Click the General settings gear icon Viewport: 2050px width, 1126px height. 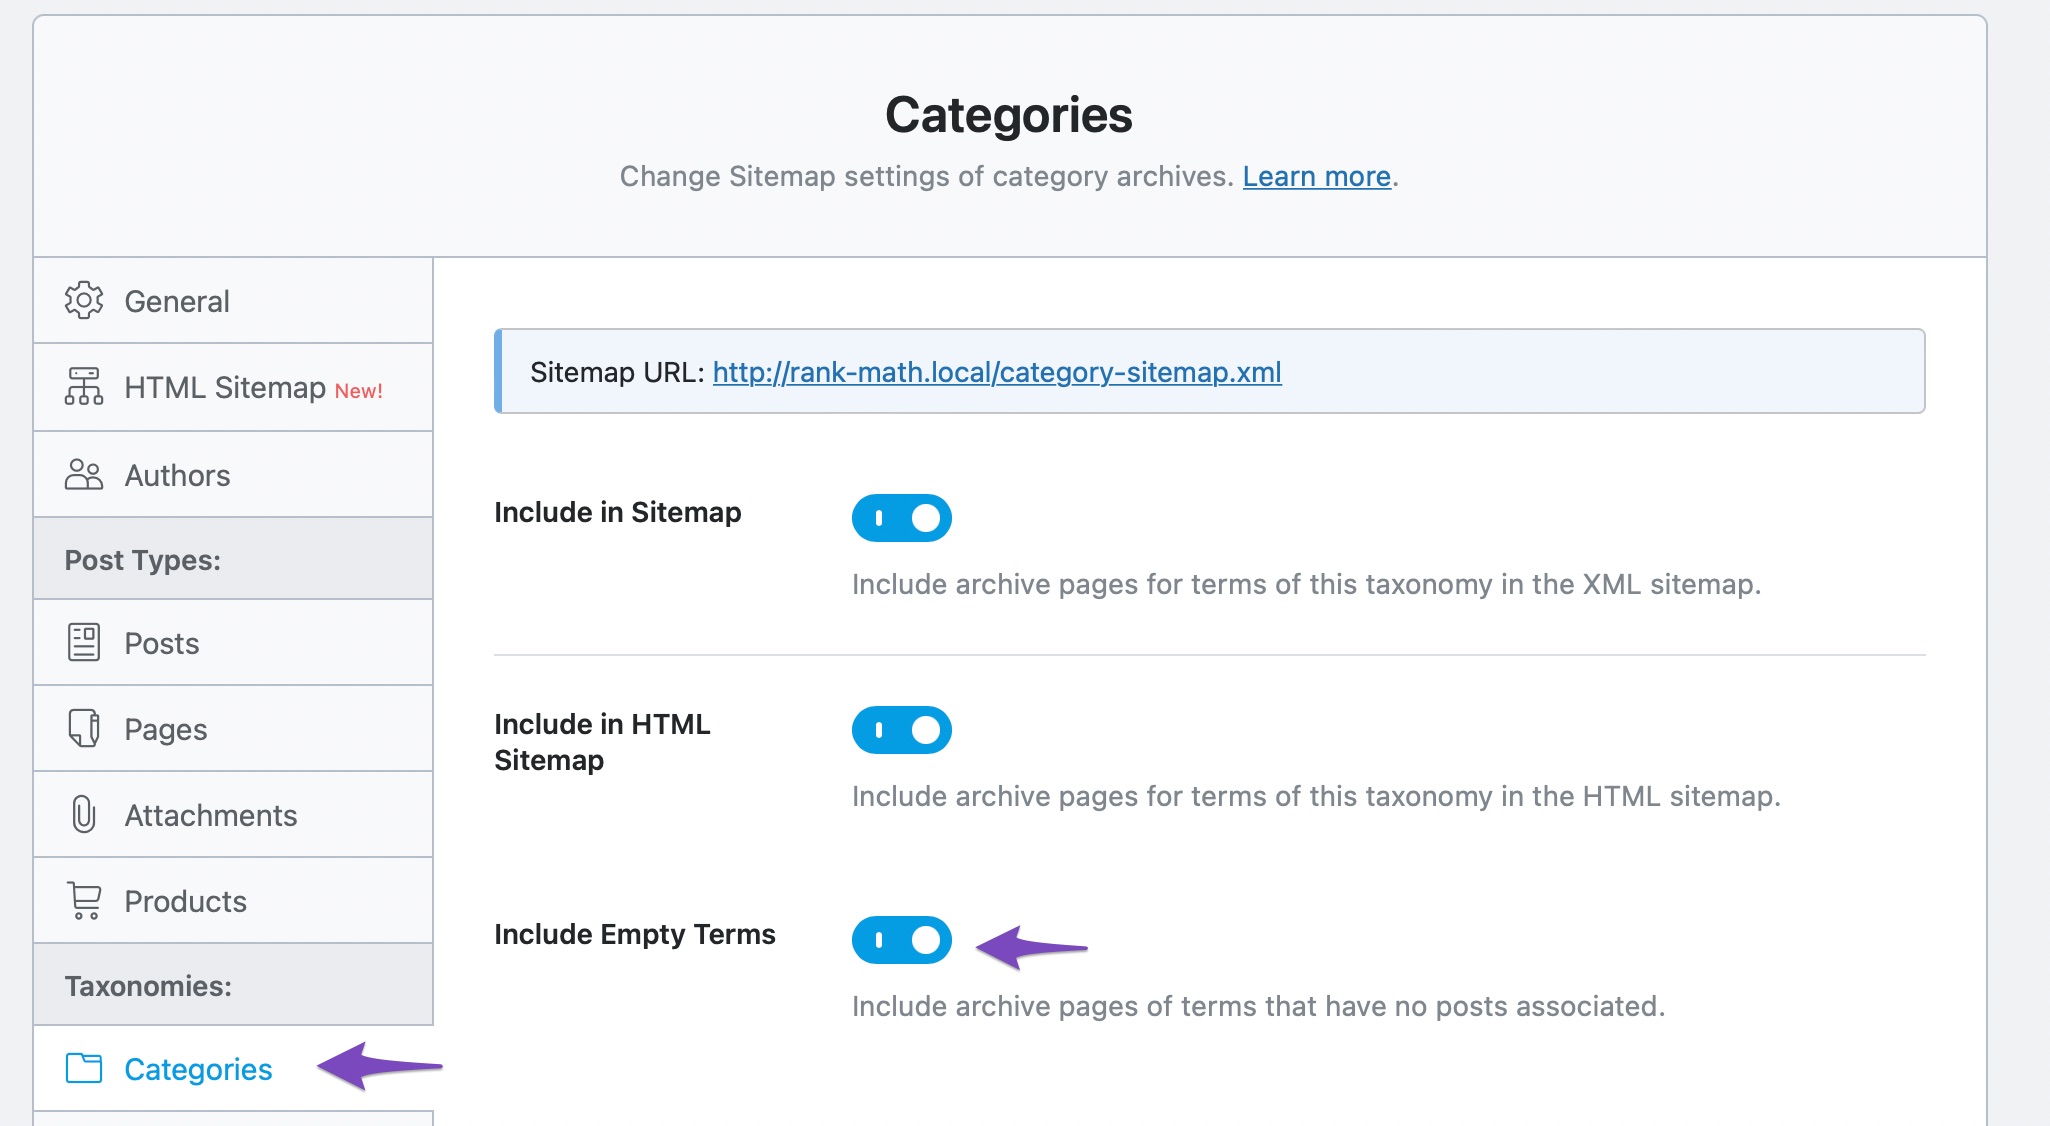[x=80, y=301]
